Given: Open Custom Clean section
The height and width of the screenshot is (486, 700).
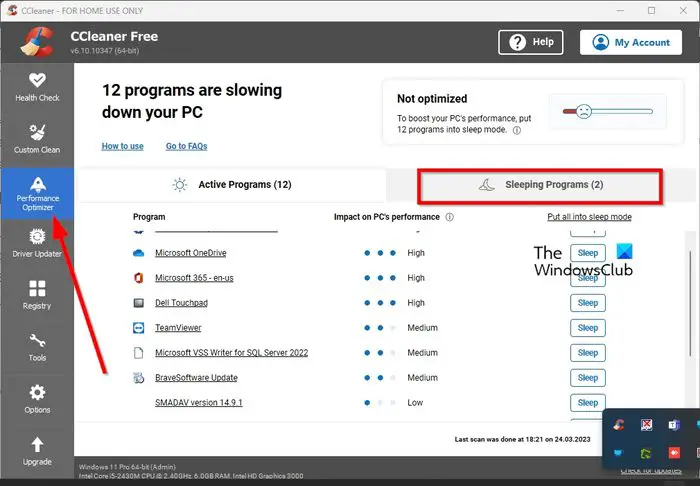Looking at the screenshot, I should pos(37,139).
